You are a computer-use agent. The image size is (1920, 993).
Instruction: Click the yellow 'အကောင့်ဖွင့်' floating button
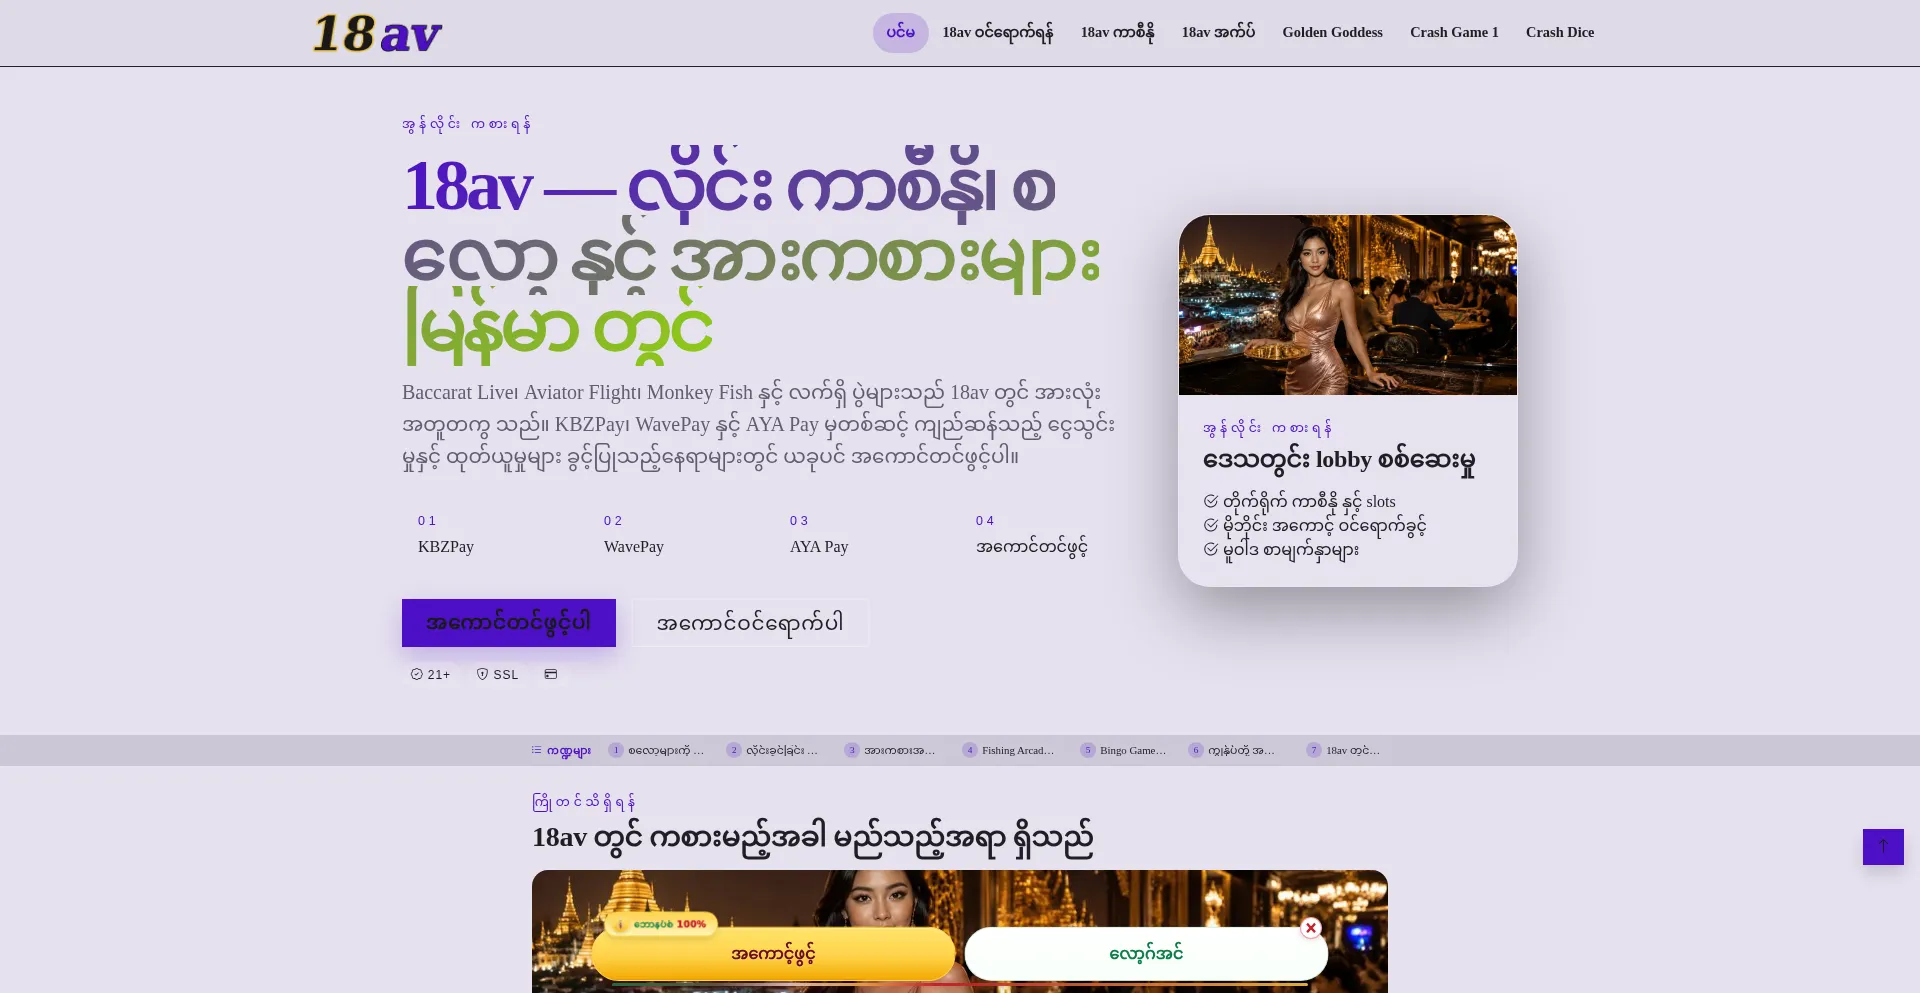tap(773, 954)
